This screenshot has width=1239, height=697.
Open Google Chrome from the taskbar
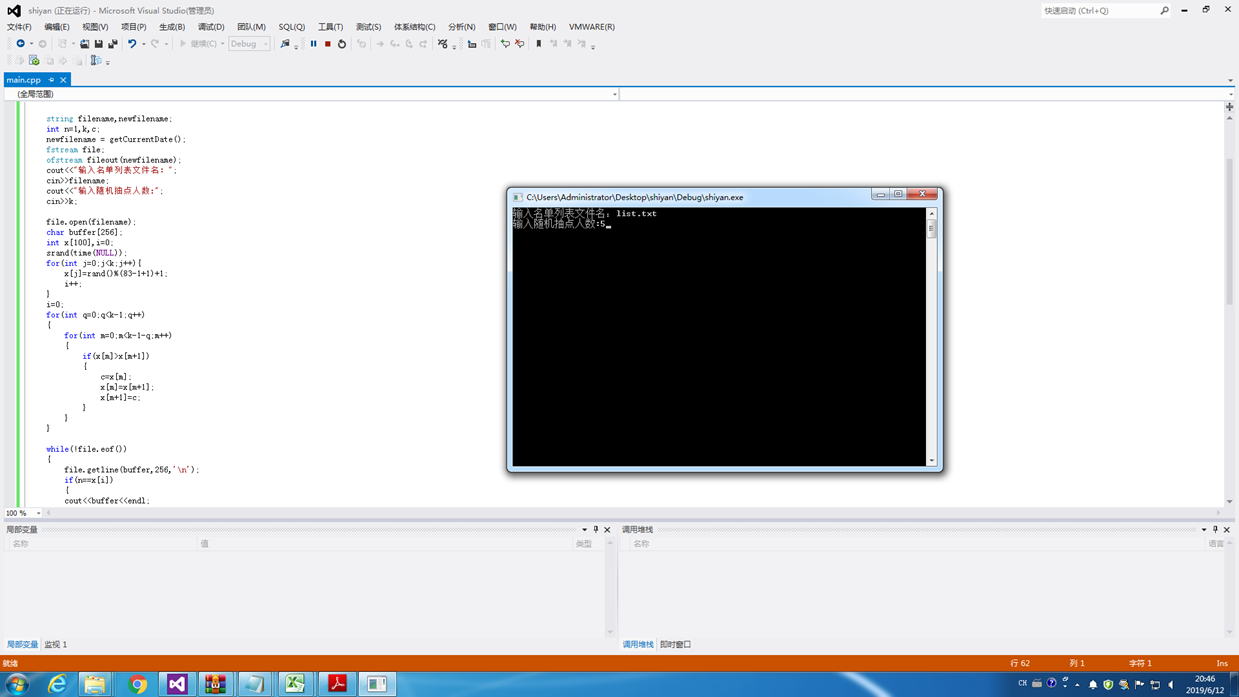137,684
